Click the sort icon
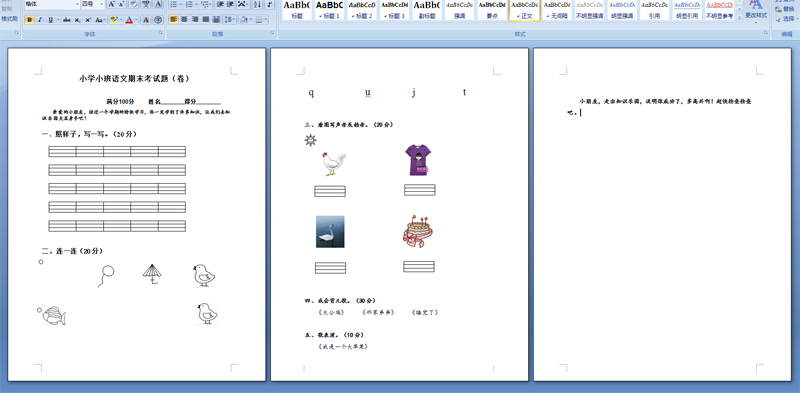This screenshot has height=393, width=800. pos(257,4)
